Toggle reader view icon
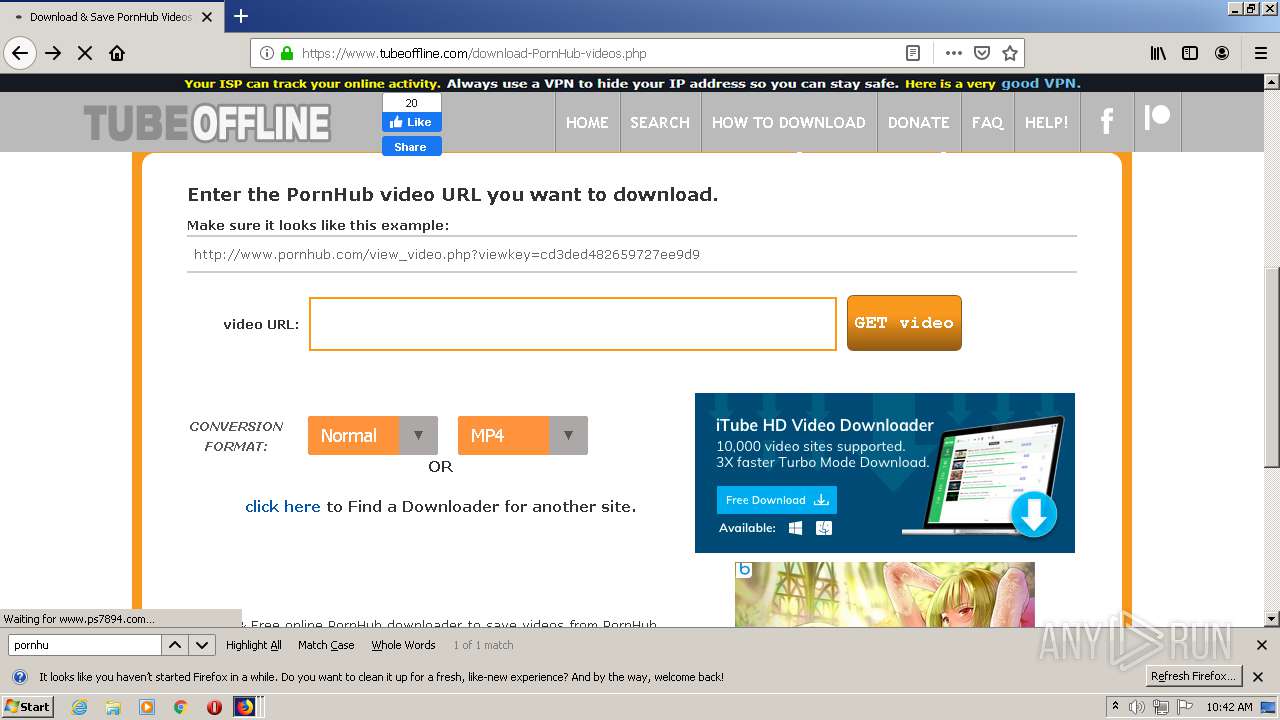The width and height of the screenshot is (1280, 720). (x=913, y=53)
